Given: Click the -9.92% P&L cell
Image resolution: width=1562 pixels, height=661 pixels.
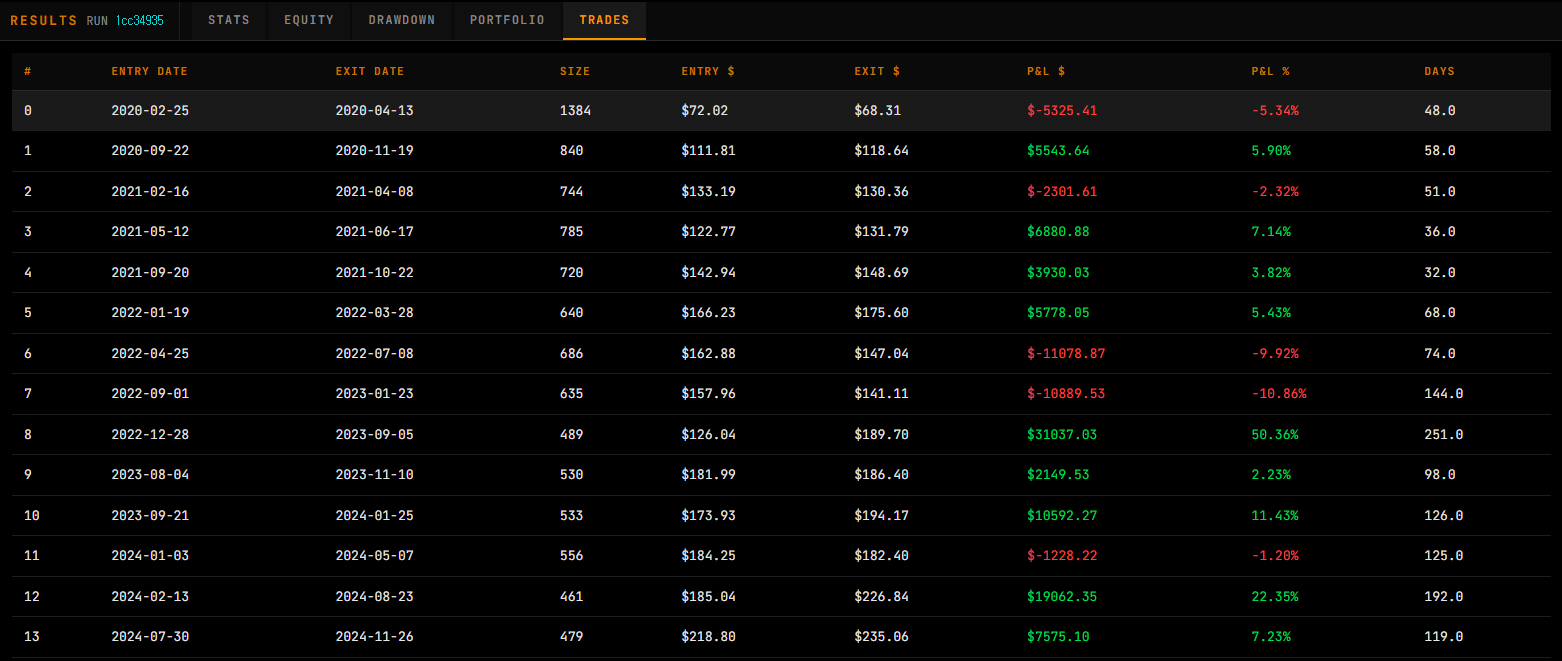Looking at the screenshot, I should pos(1275,354).
